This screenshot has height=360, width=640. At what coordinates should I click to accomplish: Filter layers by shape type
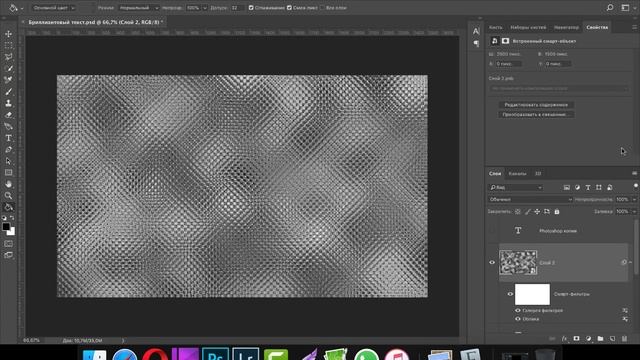coord(598,187)
